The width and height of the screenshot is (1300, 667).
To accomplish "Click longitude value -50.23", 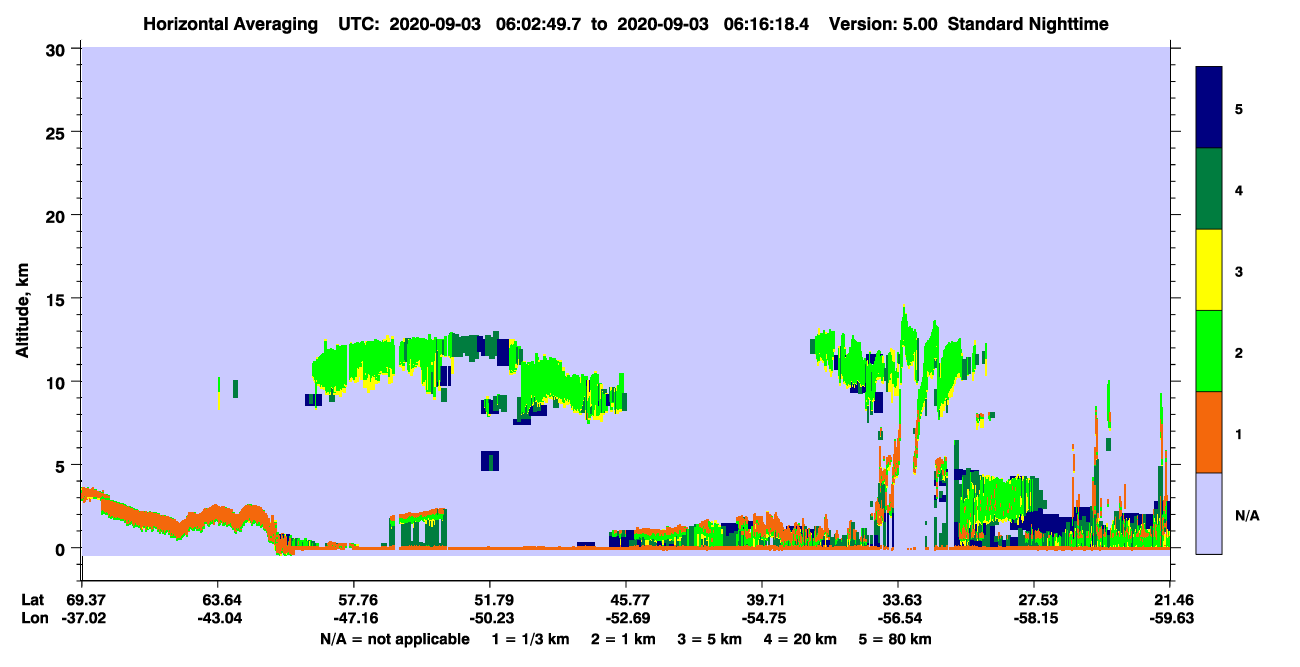I will tap(489, 618).
